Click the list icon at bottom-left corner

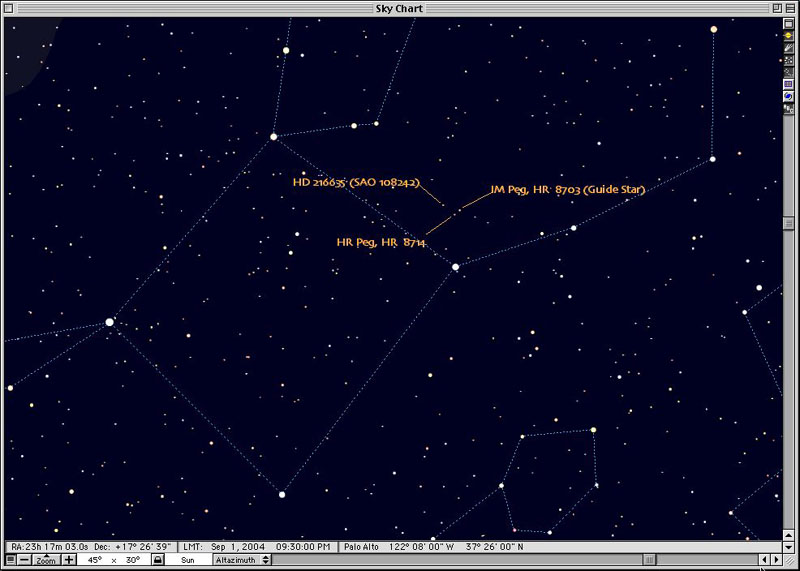pyautogui.click(x=10, y=560)
